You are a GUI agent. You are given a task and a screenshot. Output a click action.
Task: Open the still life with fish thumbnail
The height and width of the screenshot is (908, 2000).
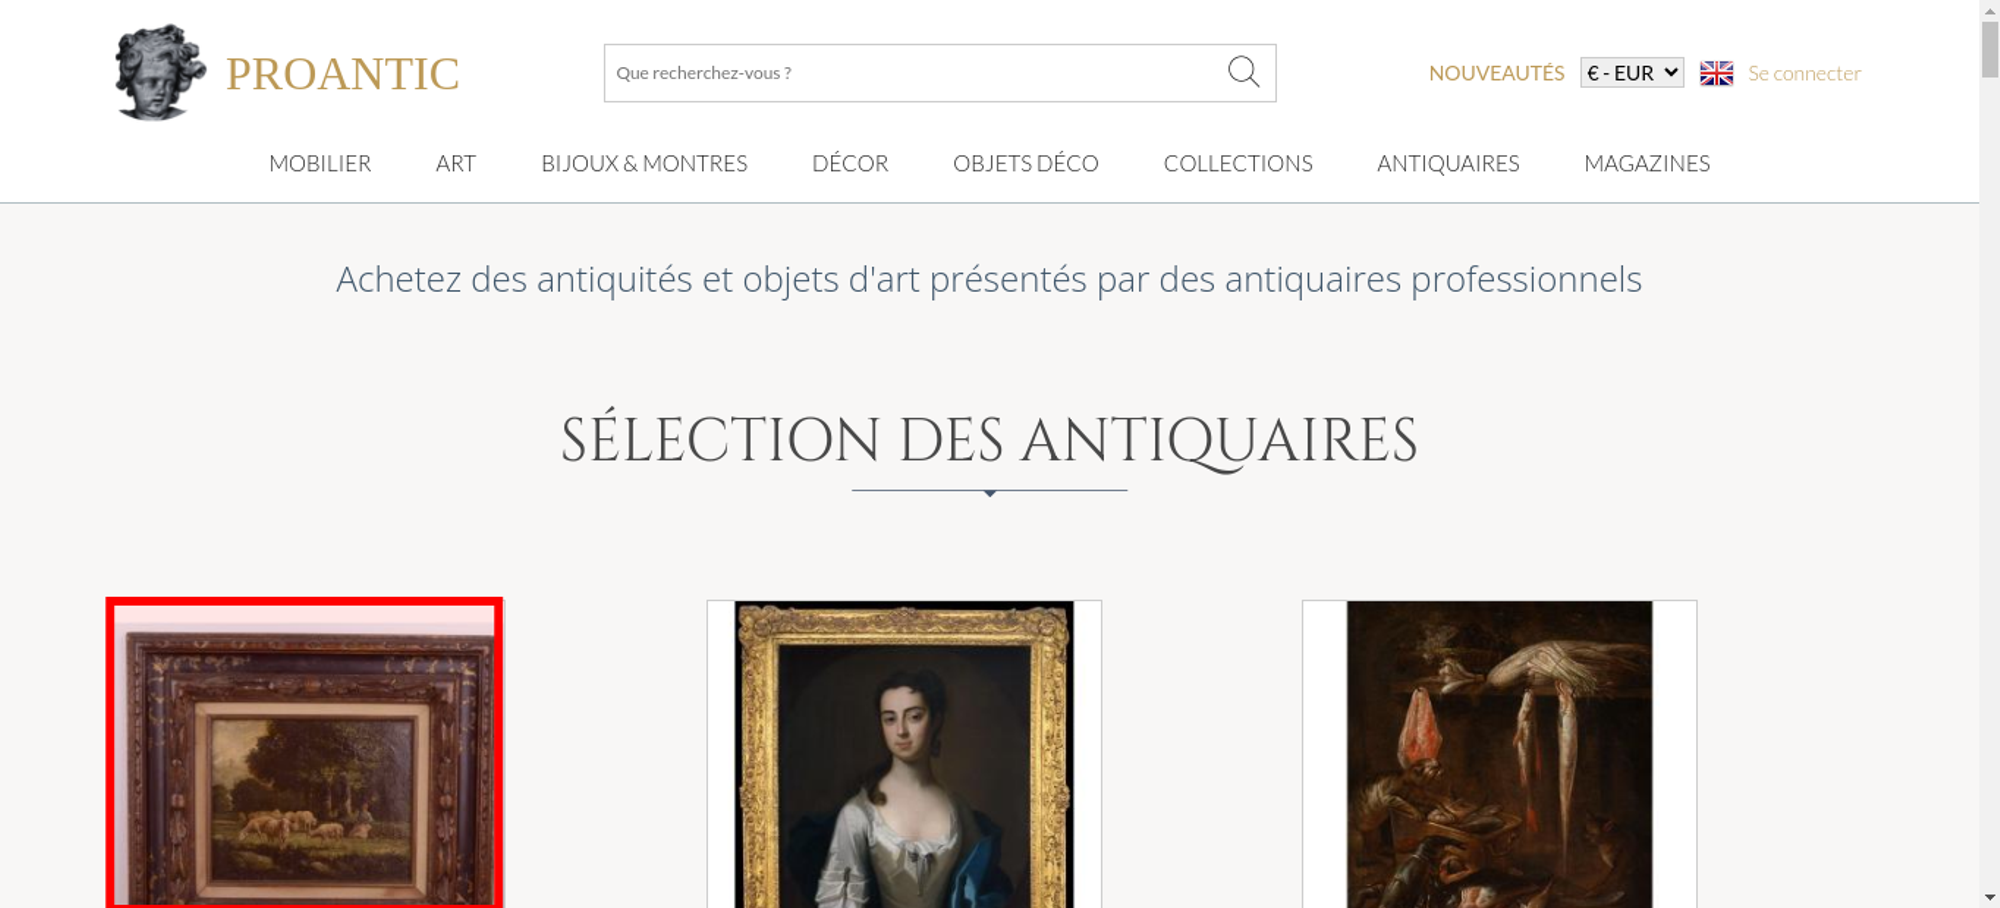pyautogui.click(x=1499, y=754)
